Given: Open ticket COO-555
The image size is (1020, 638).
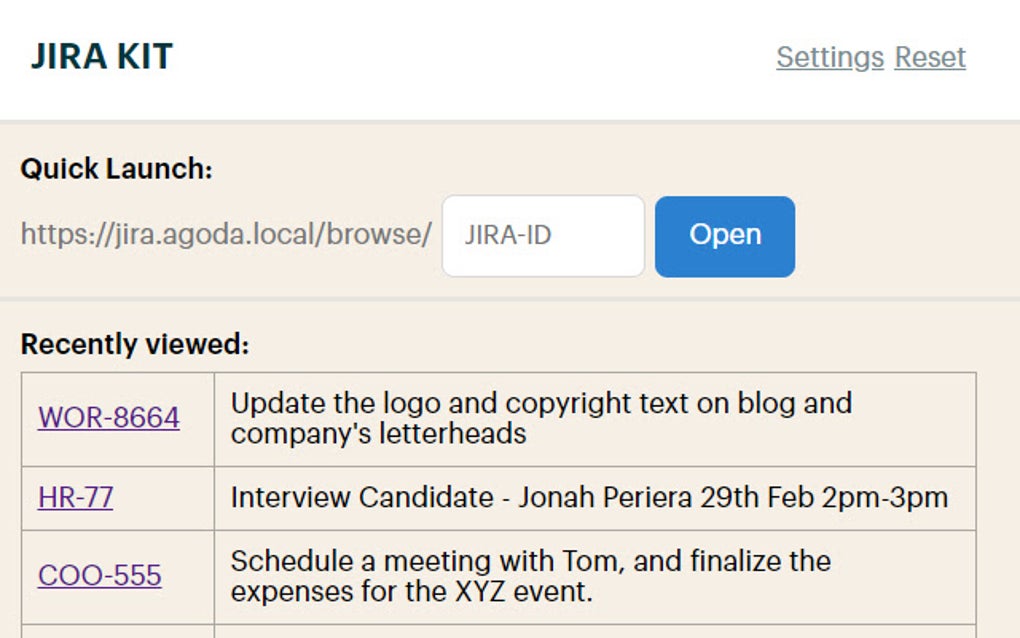Looking at the screenshot, I should [x=101, y=575].
